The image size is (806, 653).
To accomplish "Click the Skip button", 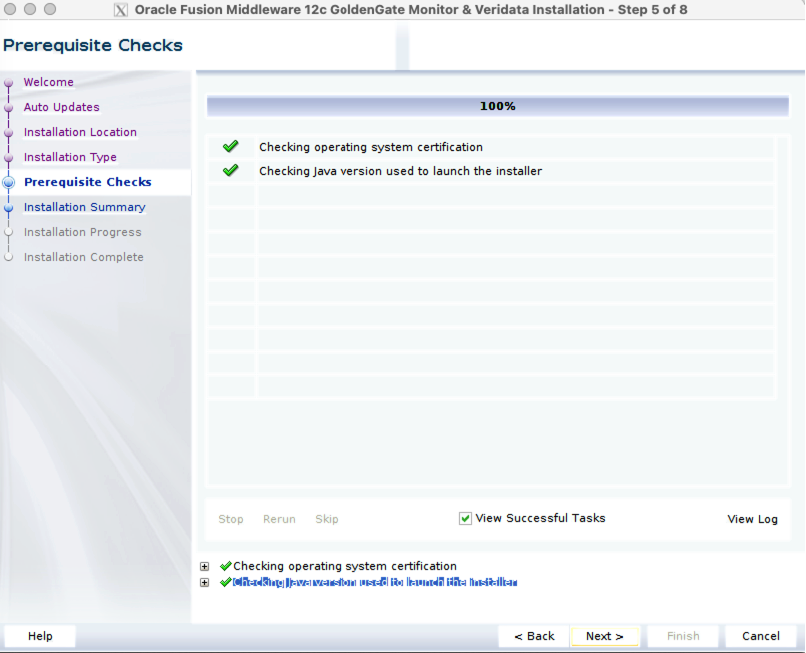I will (327, 519).
